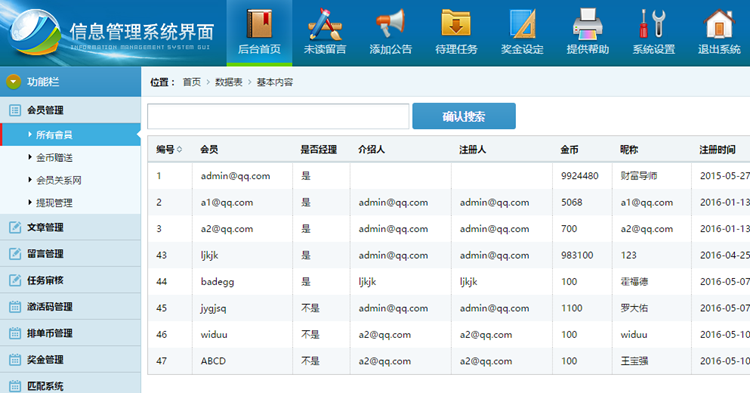750x393 pixels.
Task: Switch to 未读留言 tab label
Action: (325, 49)
